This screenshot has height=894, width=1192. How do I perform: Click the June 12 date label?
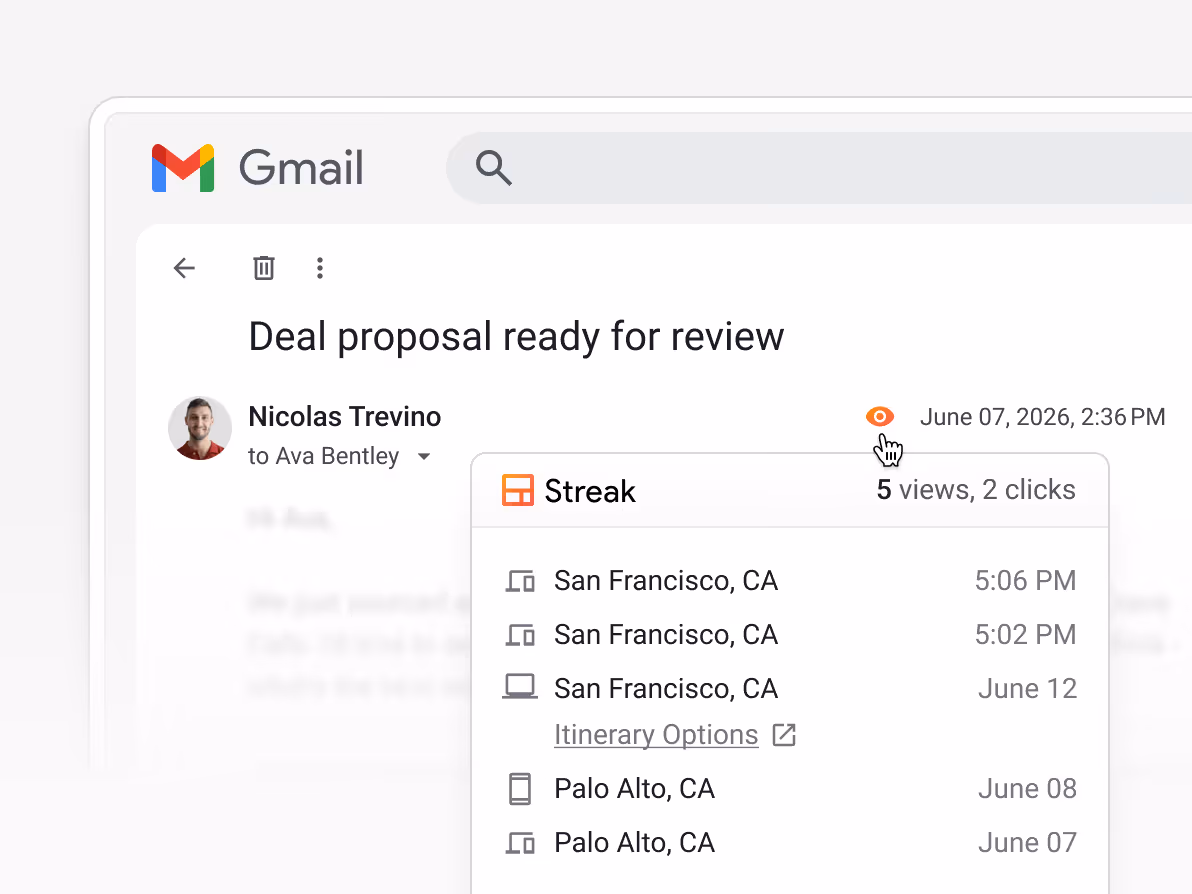pyautogui.click(x=1028, y=689)
